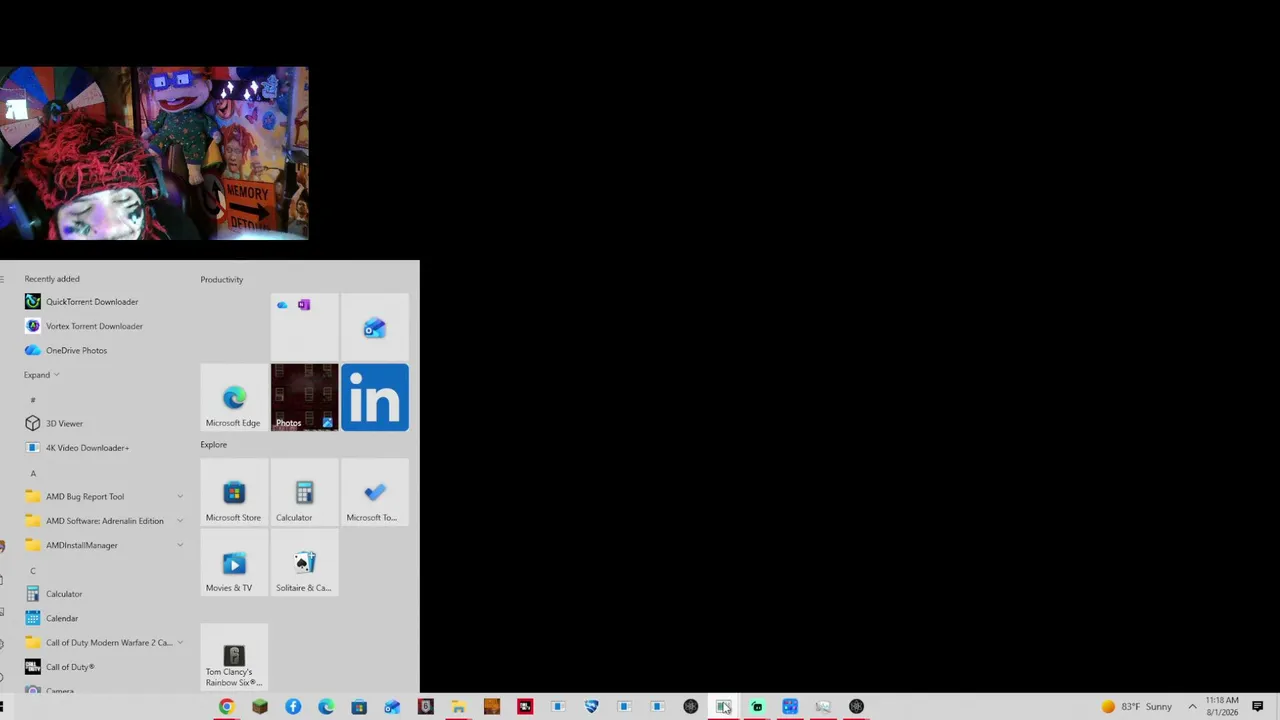This screenshot has width=1280, height=720.
Task: Expand Call of Duty Modern Warfare 2 folder
Action: click(x=180, y=643)
